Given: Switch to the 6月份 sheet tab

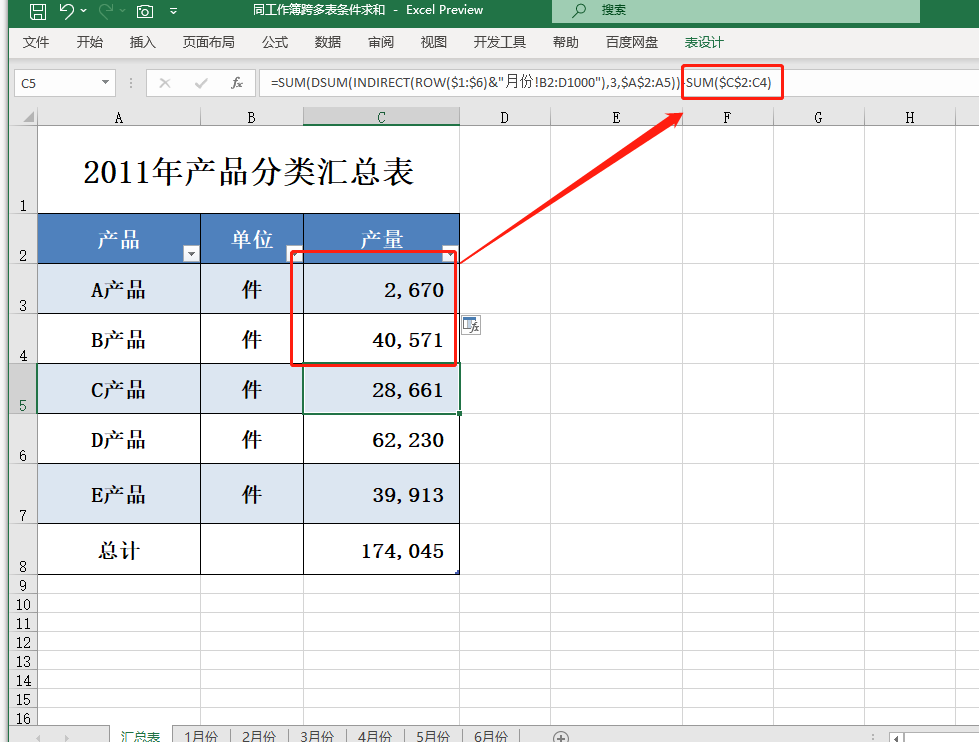Looking at the screenshot, I should click(x=491, y=736).
